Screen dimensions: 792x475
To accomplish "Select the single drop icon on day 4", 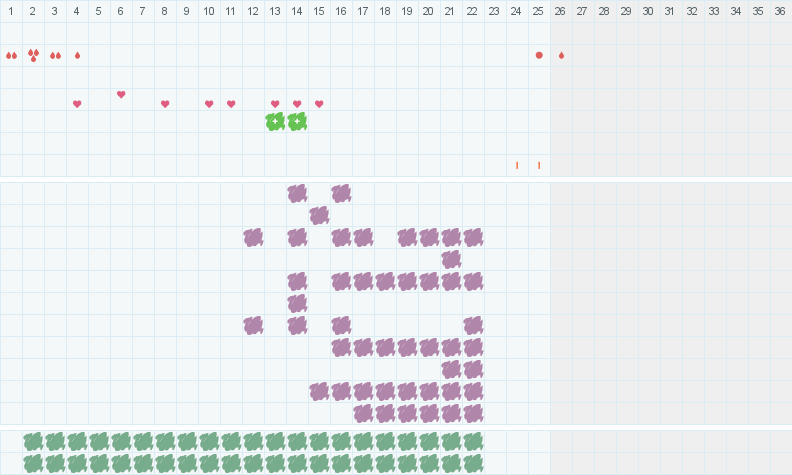I will [x=77, y=55].
